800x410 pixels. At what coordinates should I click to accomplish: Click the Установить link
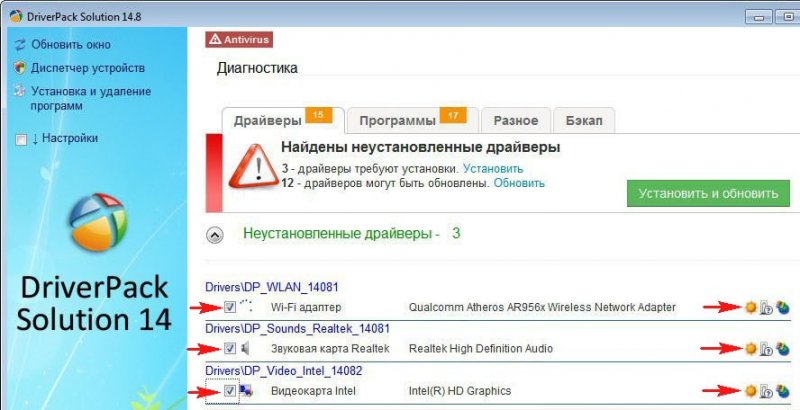tap(493, 169)
